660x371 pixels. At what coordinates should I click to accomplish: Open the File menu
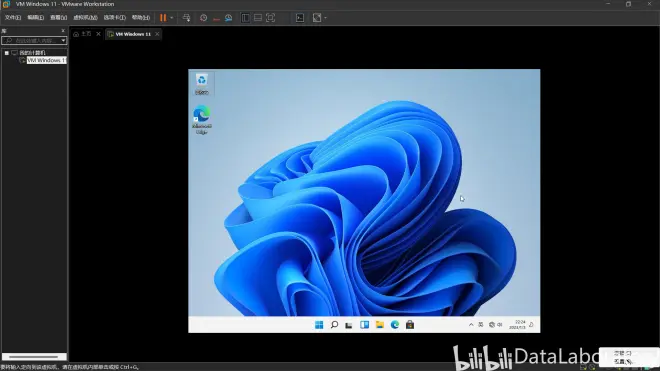(x=13, y=18)
